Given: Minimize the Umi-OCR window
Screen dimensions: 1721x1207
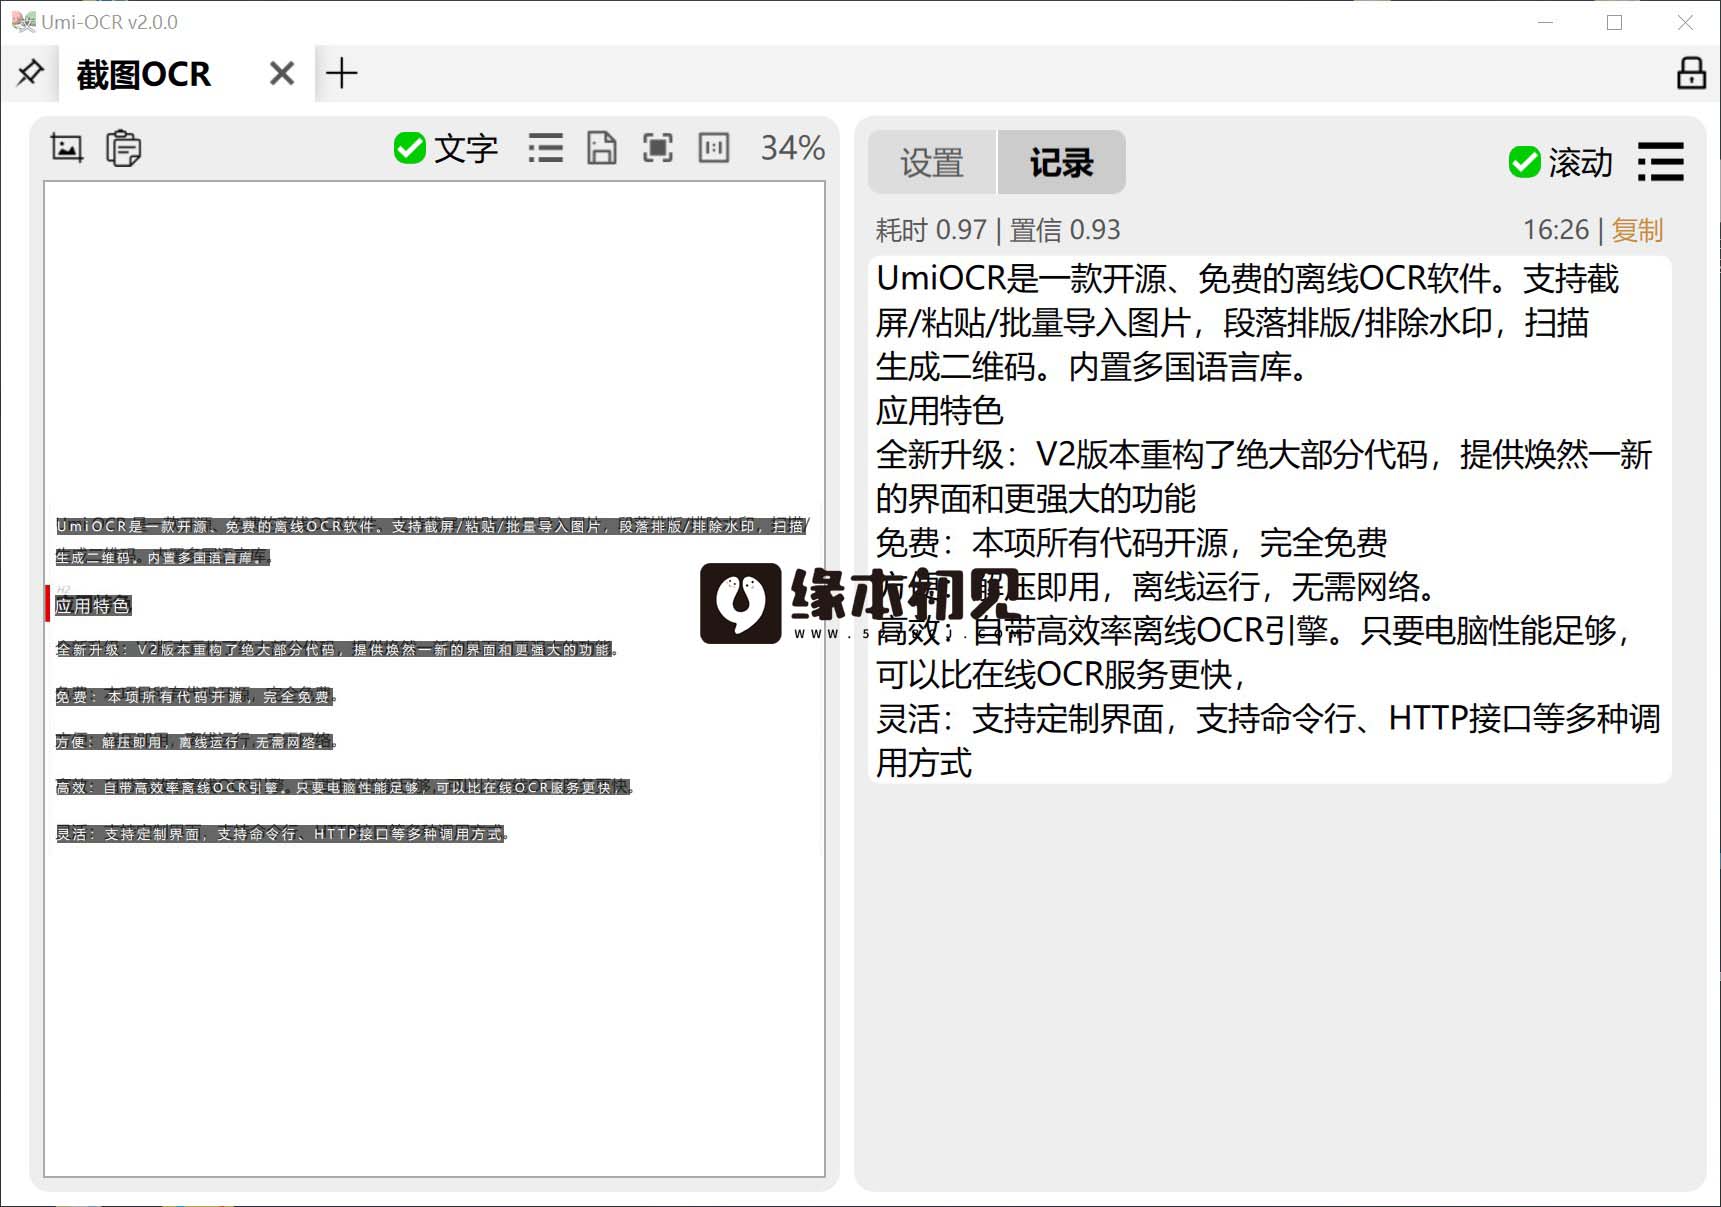Looking at the screenshot, I should (1545, 22).
